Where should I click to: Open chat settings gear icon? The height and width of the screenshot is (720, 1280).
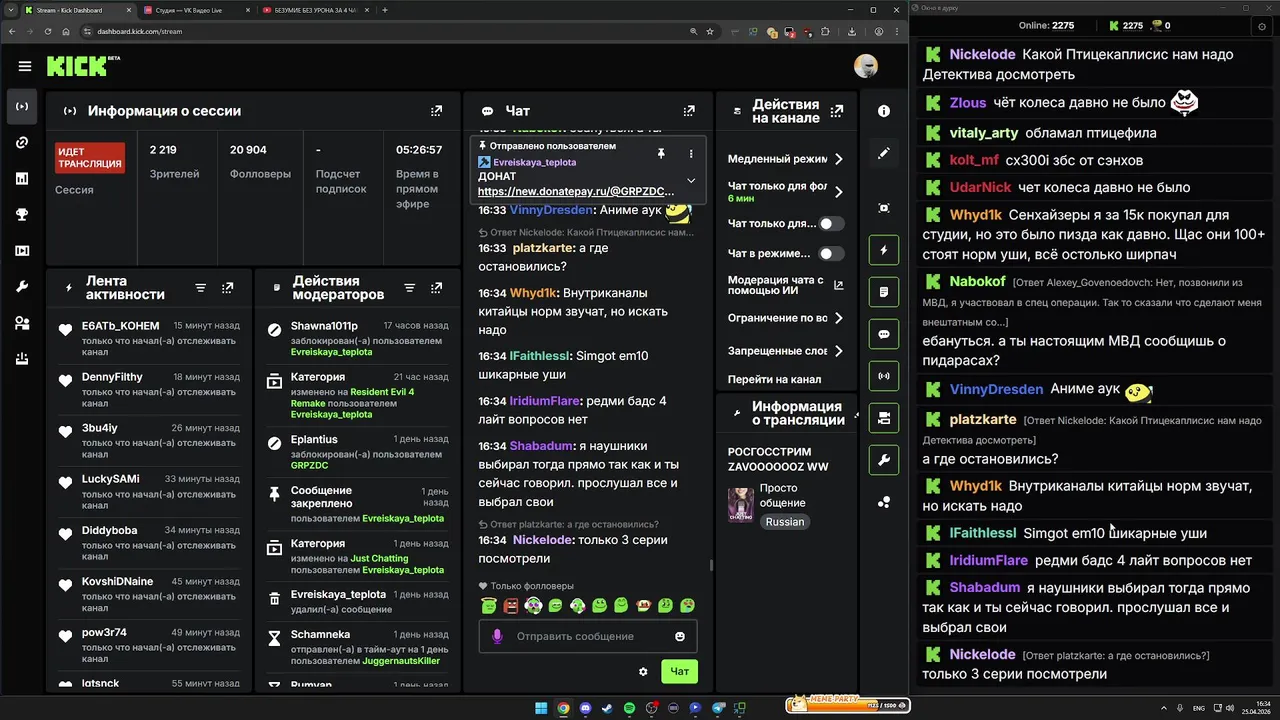643,672
